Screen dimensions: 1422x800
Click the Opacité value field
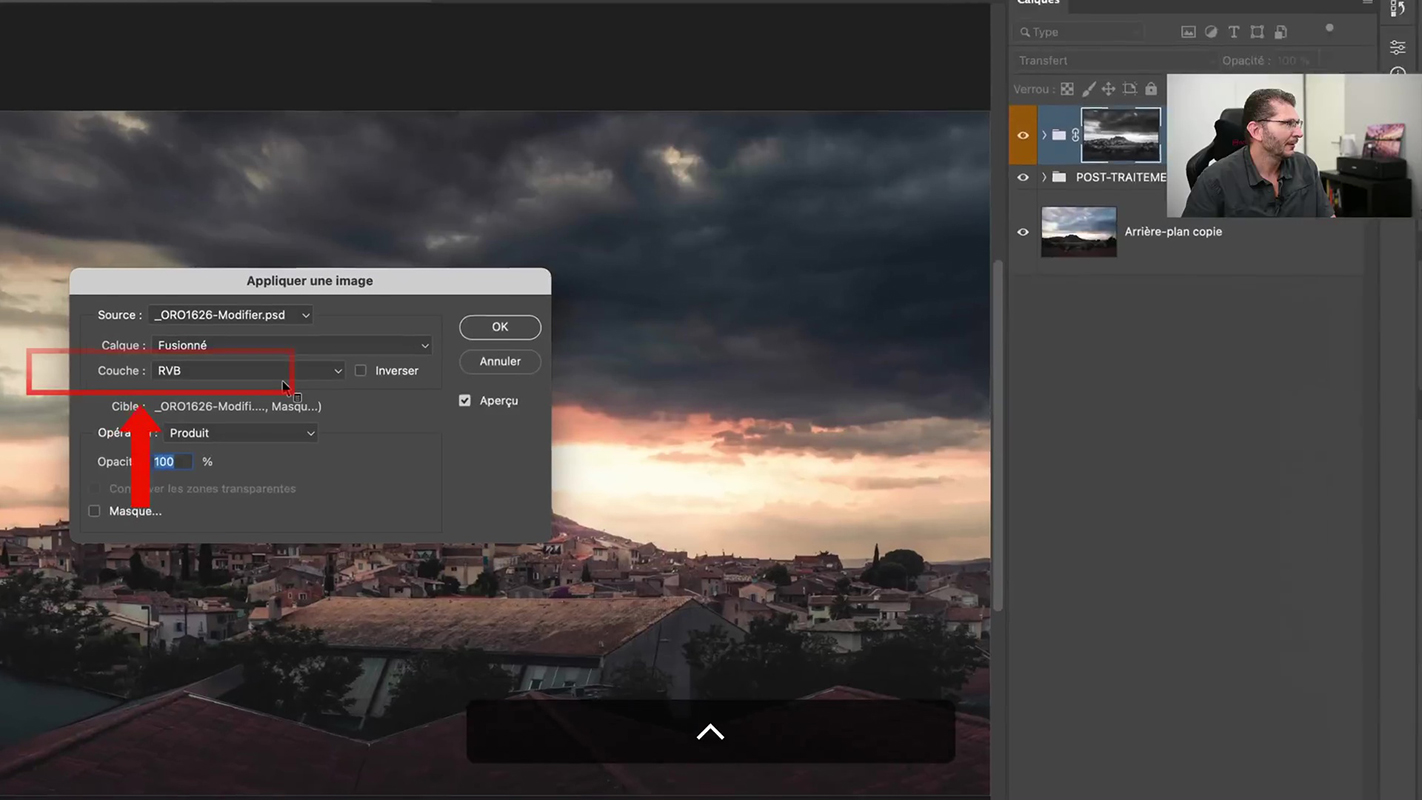point(172,462)
